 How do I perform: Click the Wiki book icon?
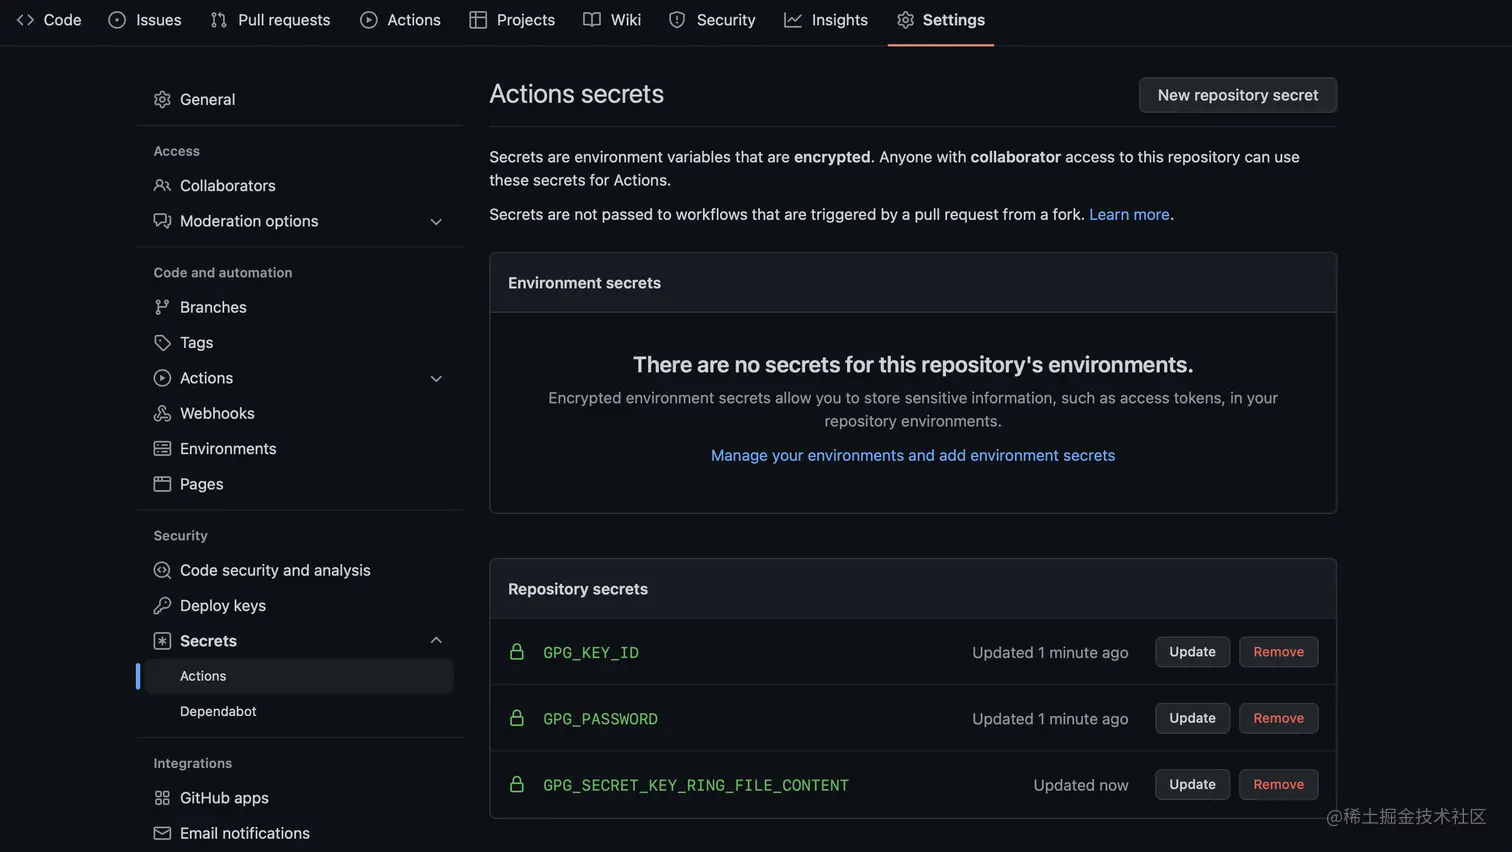[x=592, y=20]
